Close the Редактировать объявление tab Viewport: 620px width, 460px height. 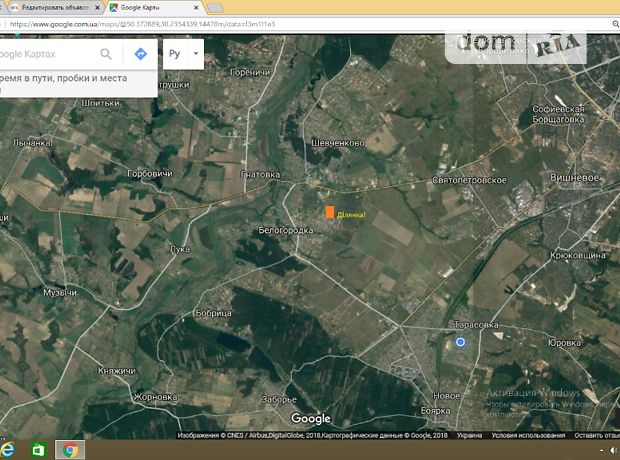(x=97, y=8)
